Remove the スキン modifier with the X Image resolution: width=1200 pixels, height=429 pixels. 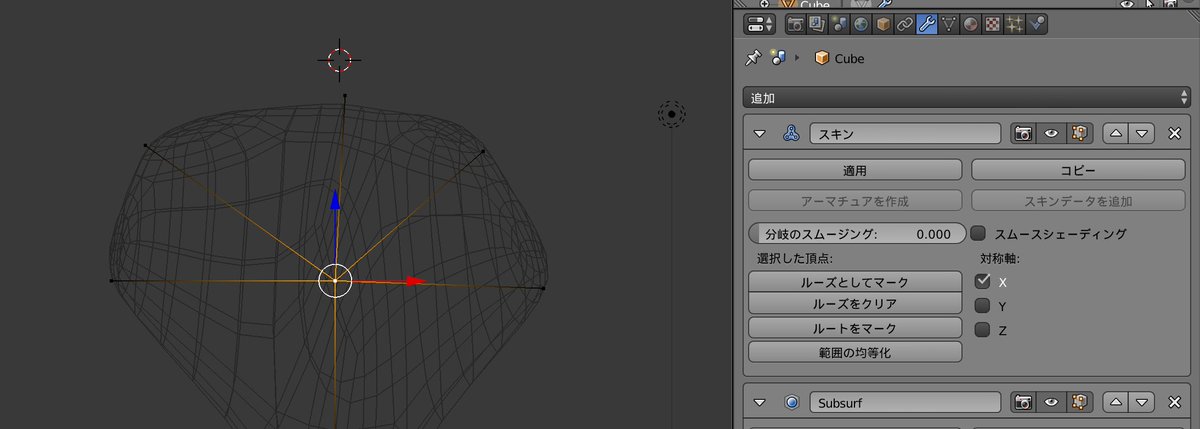pyautogui.click(x=1175, y=134)
